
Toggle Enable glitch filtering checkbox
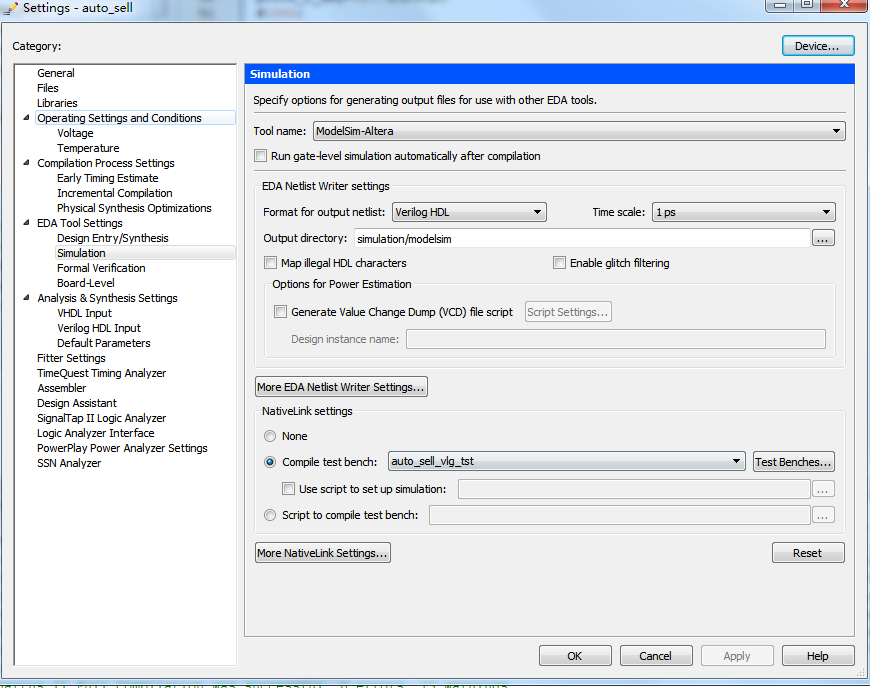click(559, 262)
